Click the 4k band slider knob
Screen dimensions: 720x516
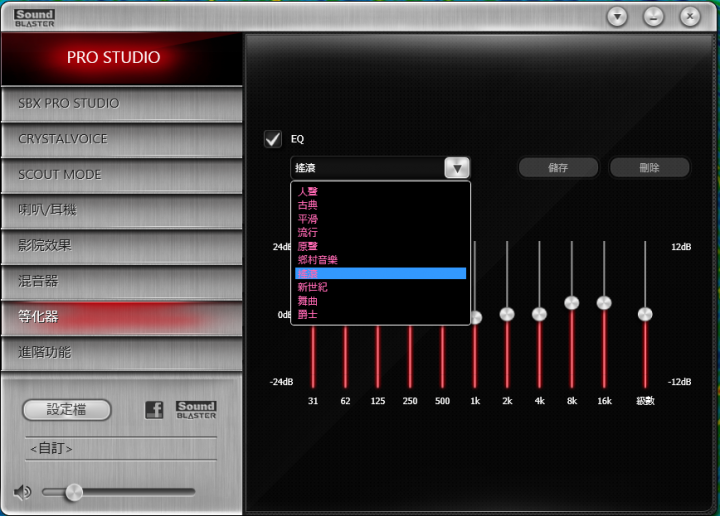point(540,314)
